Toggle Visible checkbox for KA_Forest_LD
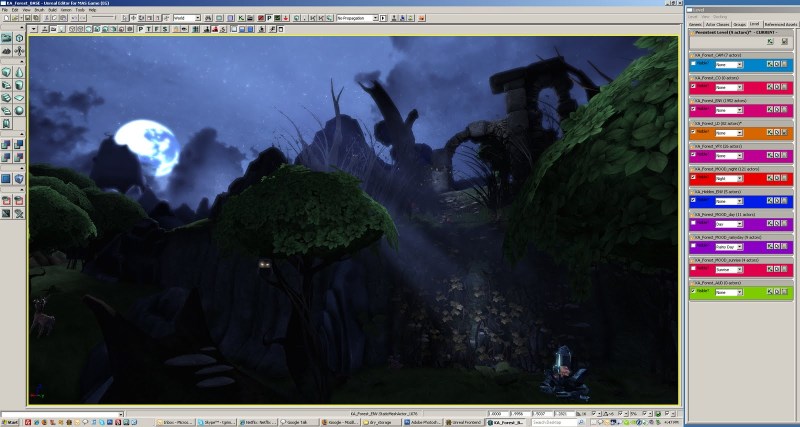Image resolution: width=800 pixels, height=427 pixels. 693,132
